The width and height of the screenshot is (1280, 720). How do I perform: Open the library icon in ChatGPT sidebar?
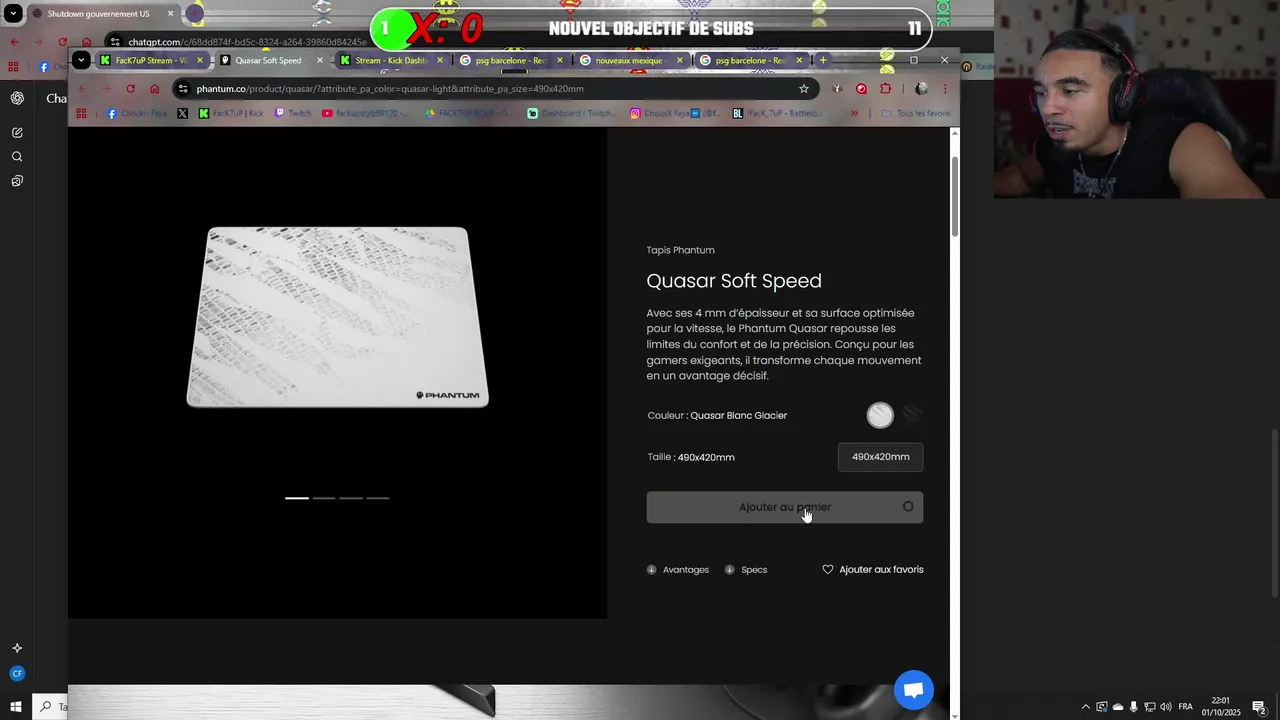click(x=17, y=181)
